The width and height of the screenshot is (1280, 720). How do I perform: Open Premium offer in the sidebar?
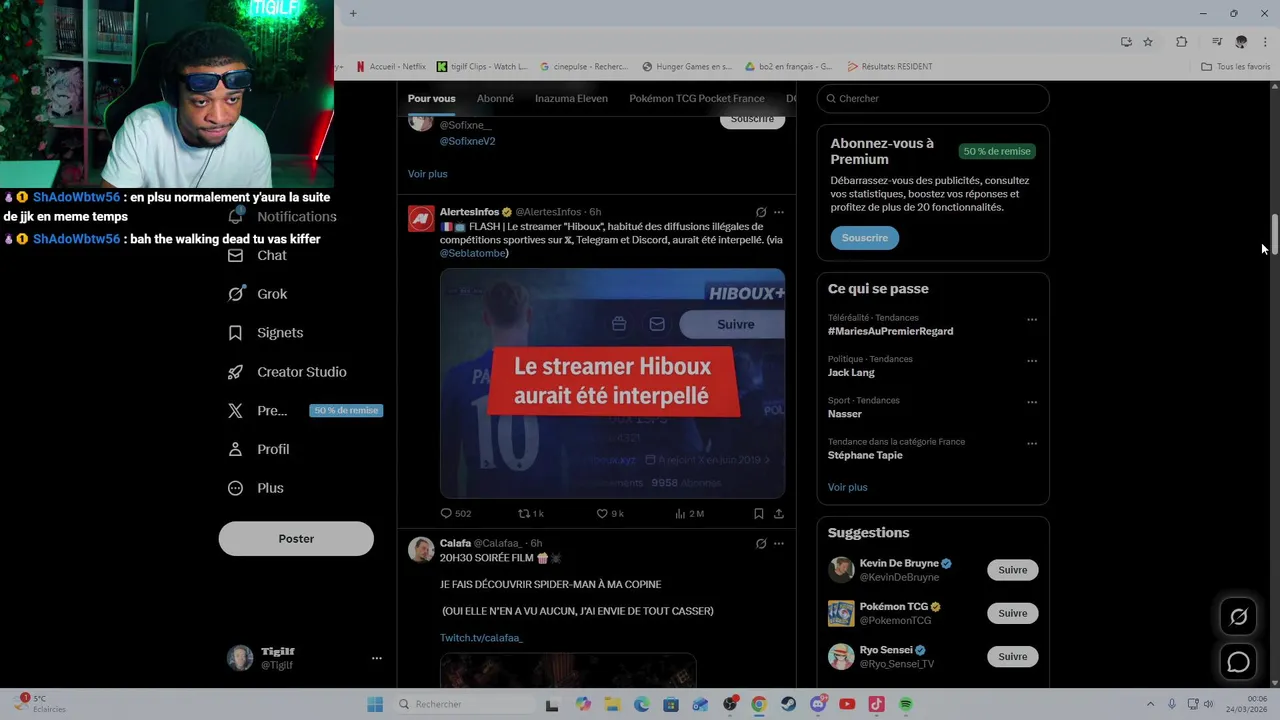(x=304, y=410)
